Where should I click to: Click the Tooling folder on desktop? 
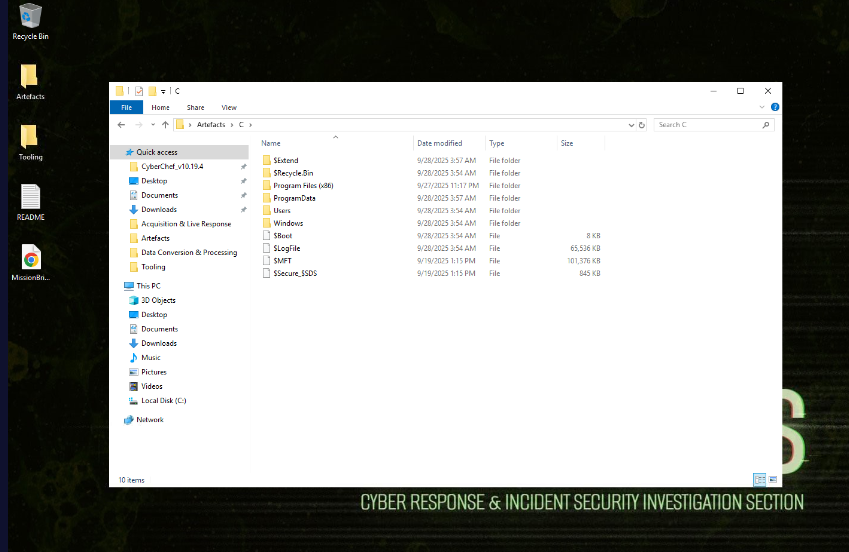point(30,137)
